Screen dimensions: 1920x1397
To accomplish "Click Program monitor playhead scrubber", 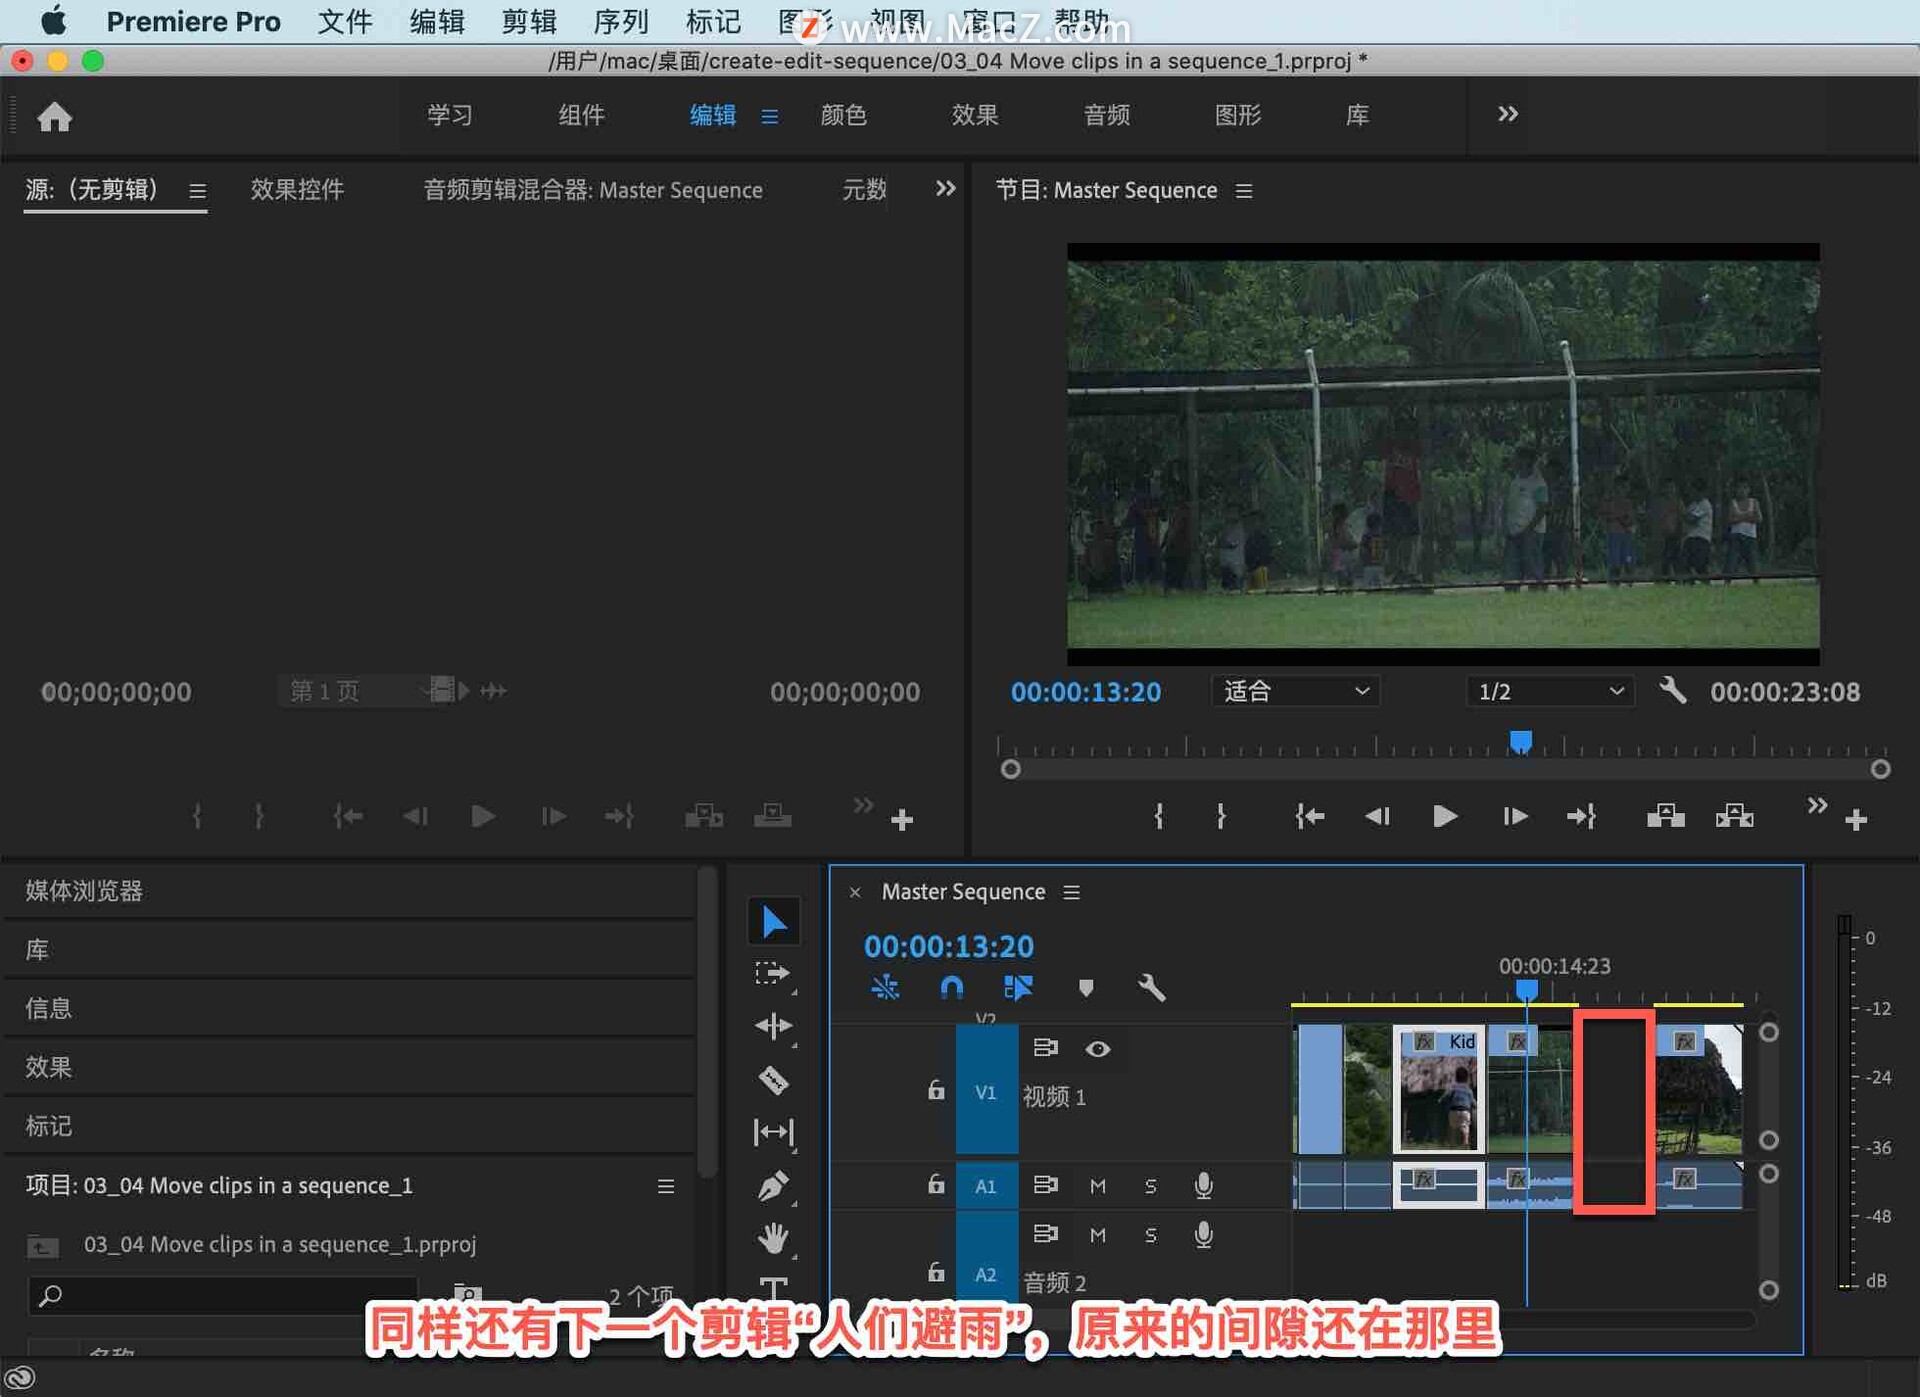I will (1520, 742).
